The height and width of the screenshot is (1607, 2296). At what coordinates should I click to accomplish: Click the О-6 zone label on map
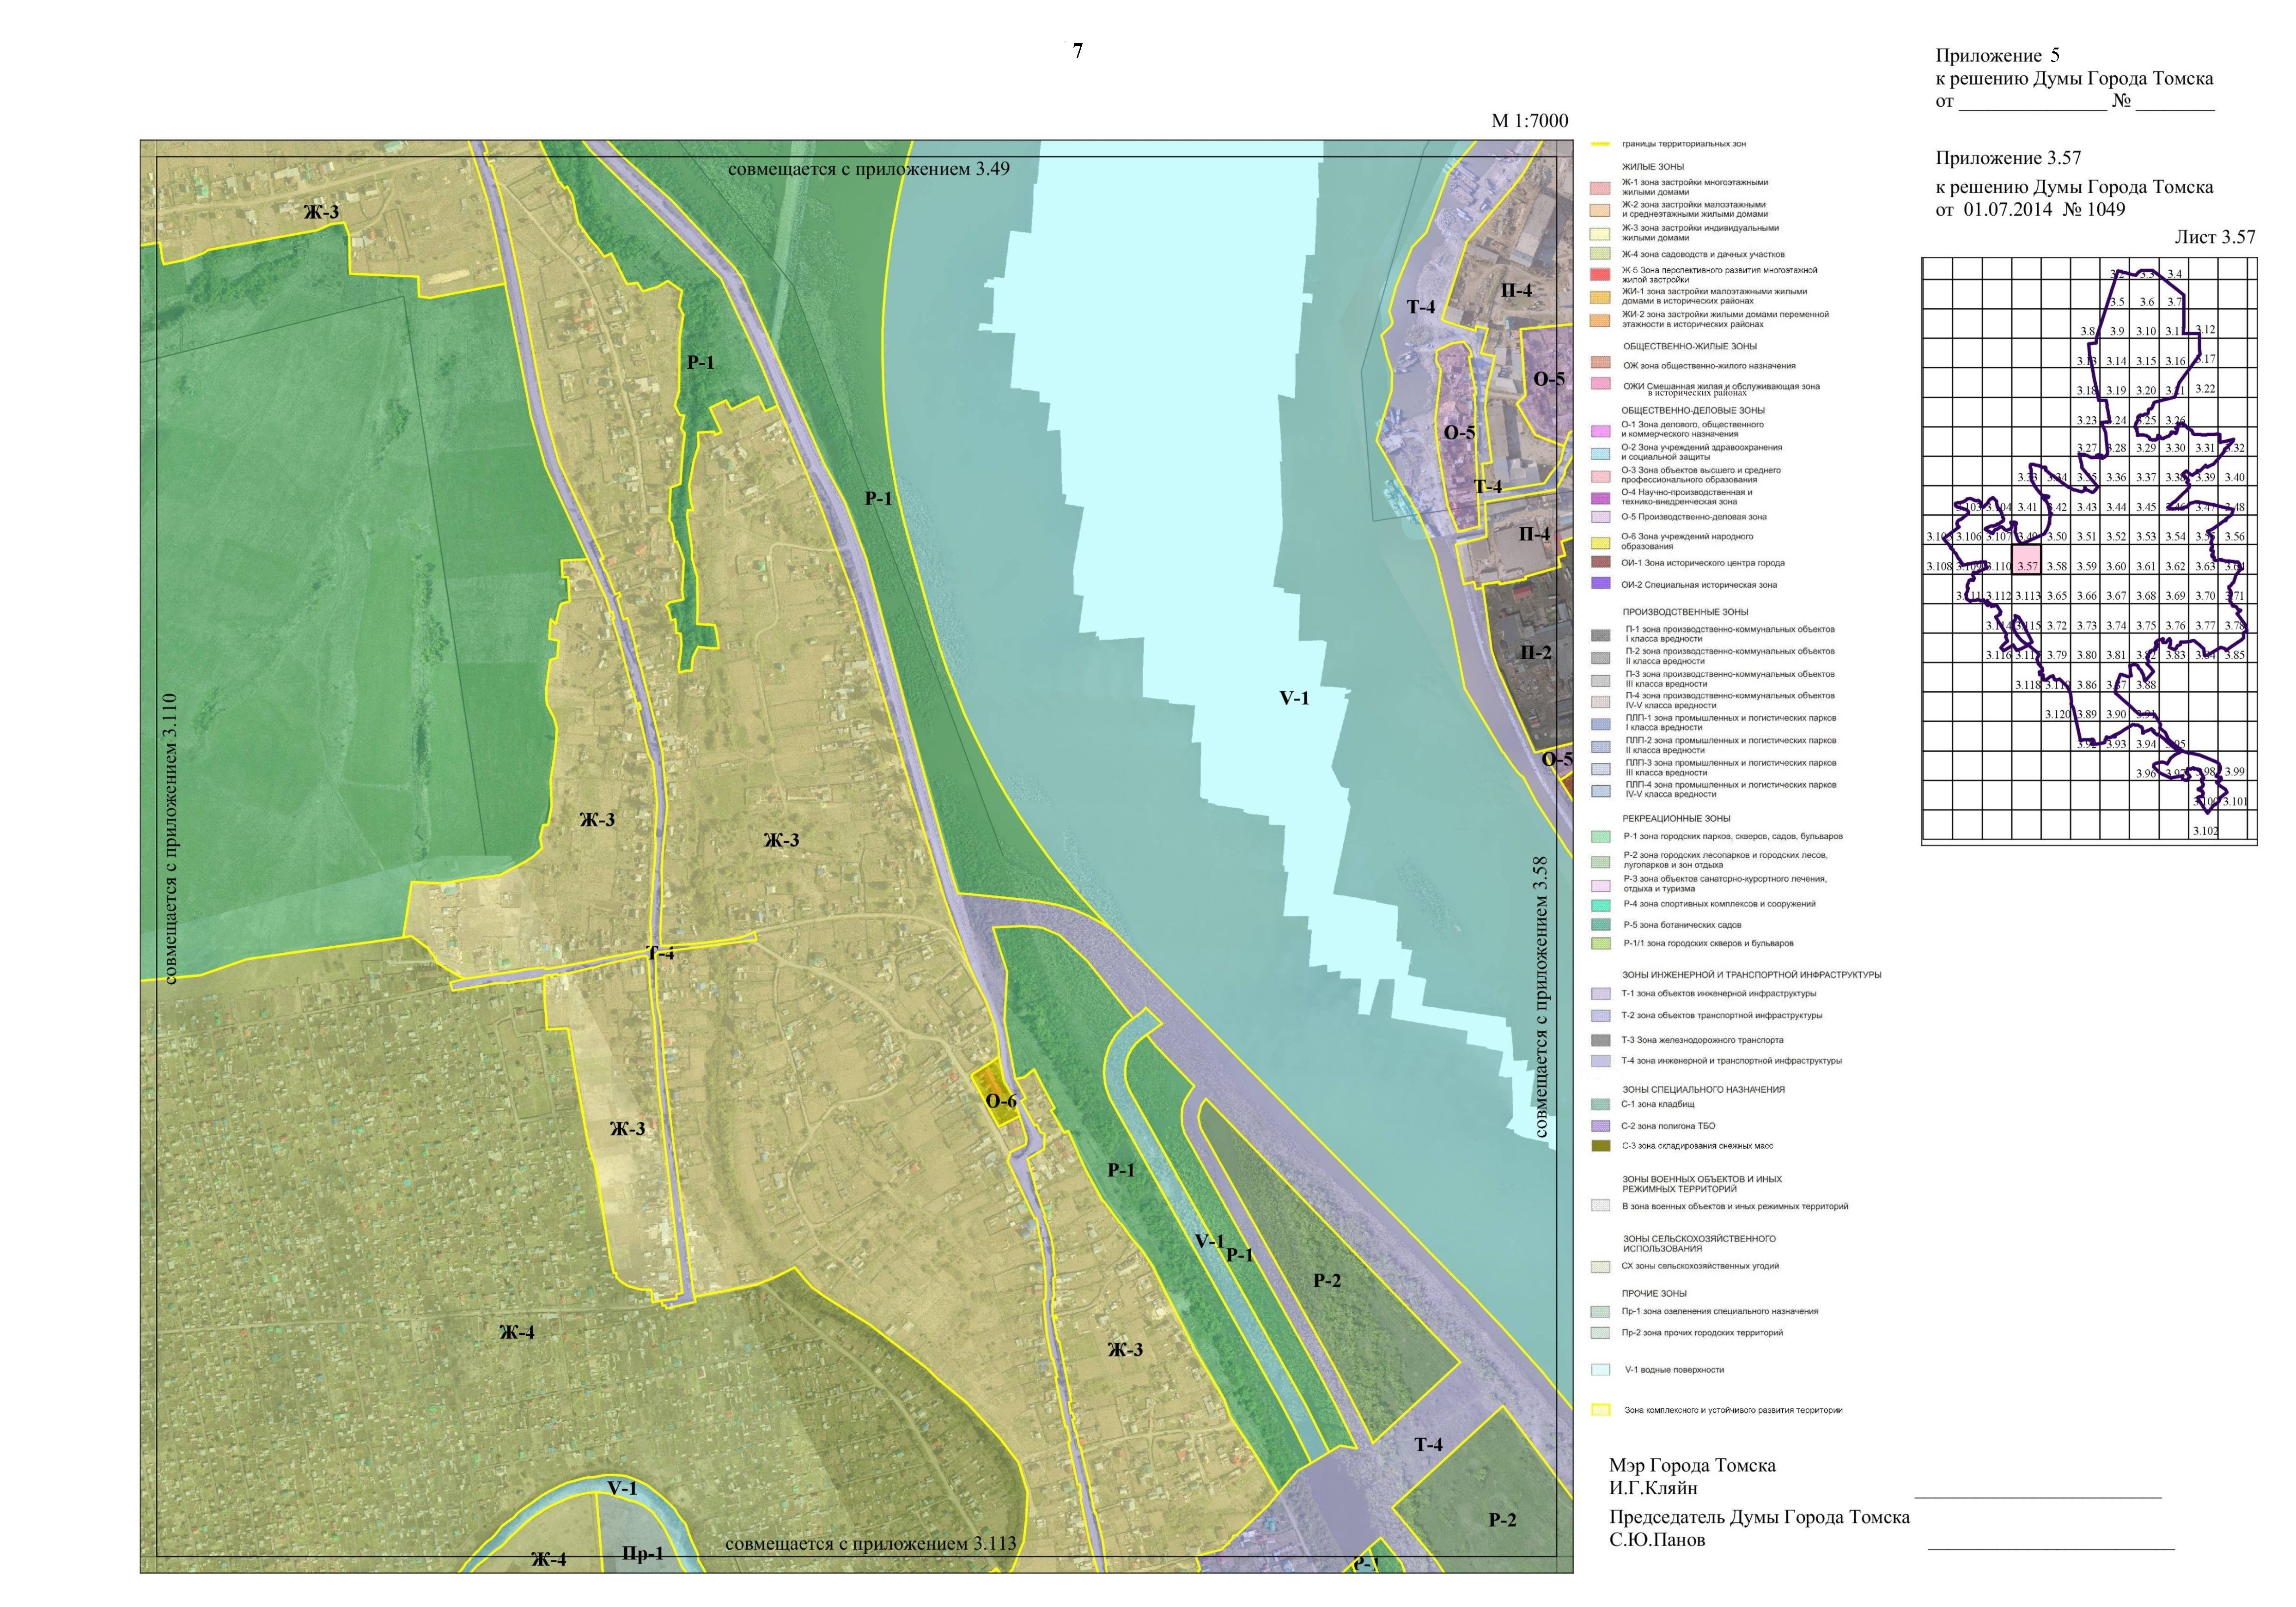1001,1101
